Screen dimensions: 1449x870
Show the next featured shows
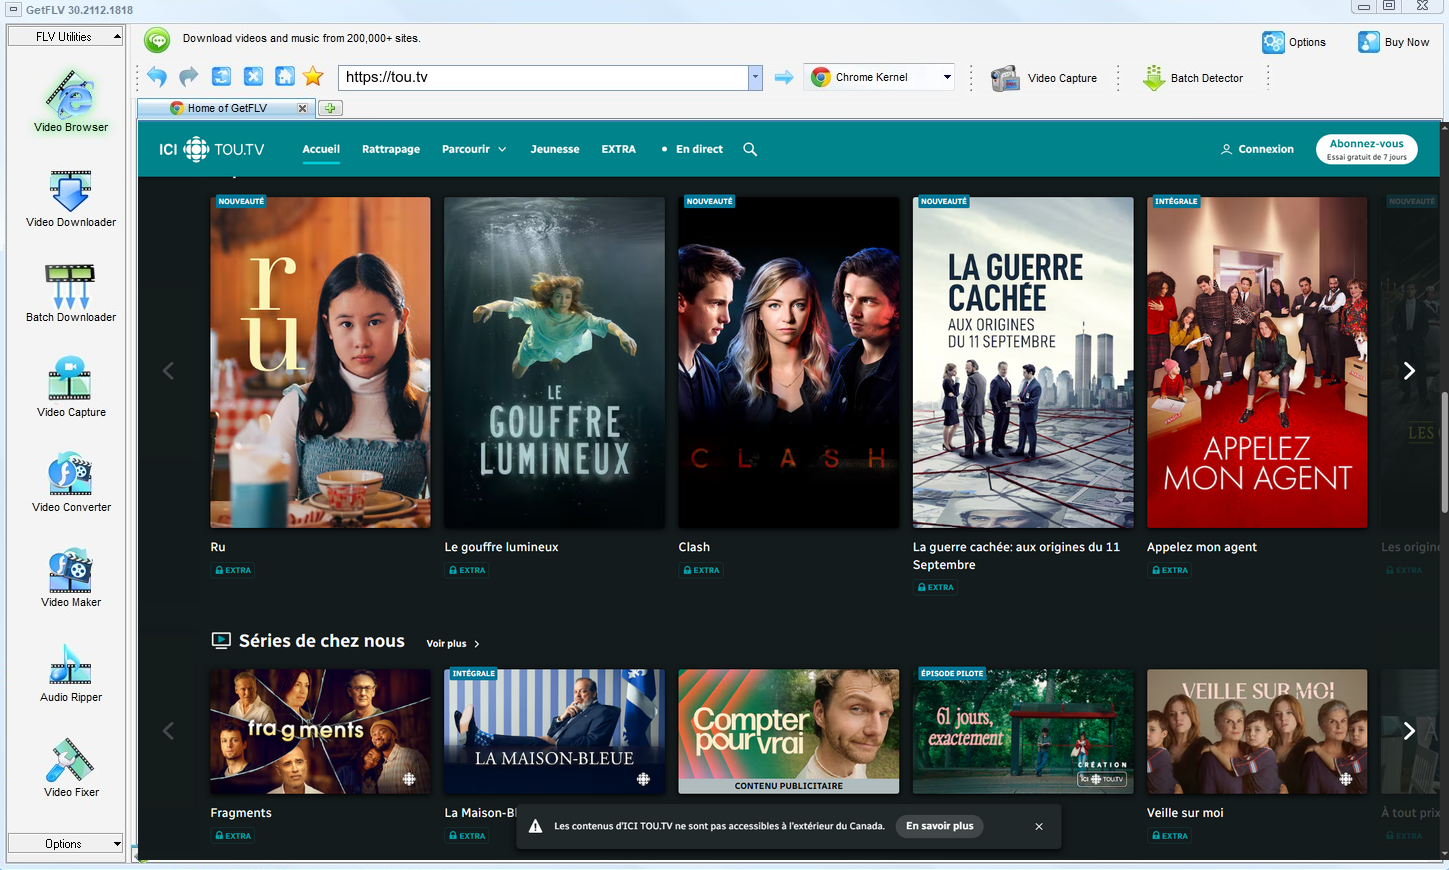point(1409,371)
